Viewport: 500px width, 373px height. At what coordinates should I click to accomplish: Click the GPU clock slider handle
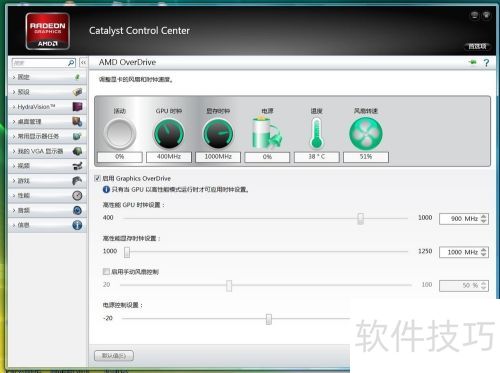[x=360, y=219]
